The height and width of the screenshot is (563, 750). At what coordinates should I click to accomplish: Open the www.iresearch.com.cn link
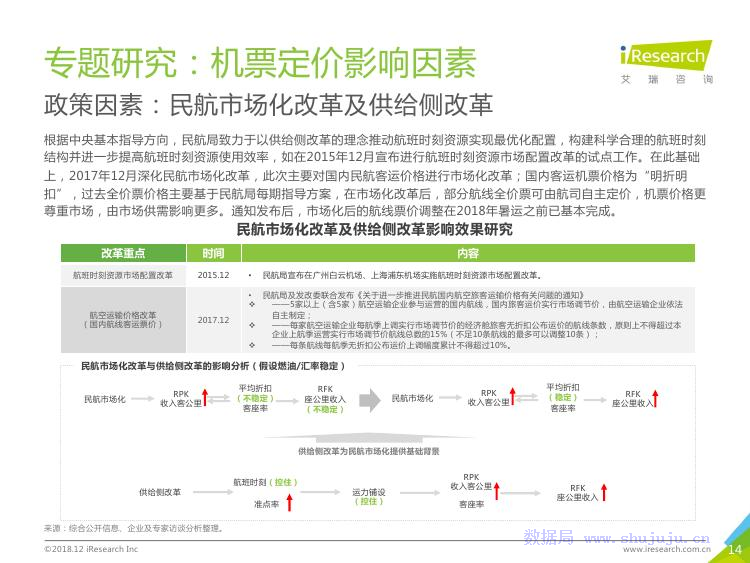(x=666, y=549)
